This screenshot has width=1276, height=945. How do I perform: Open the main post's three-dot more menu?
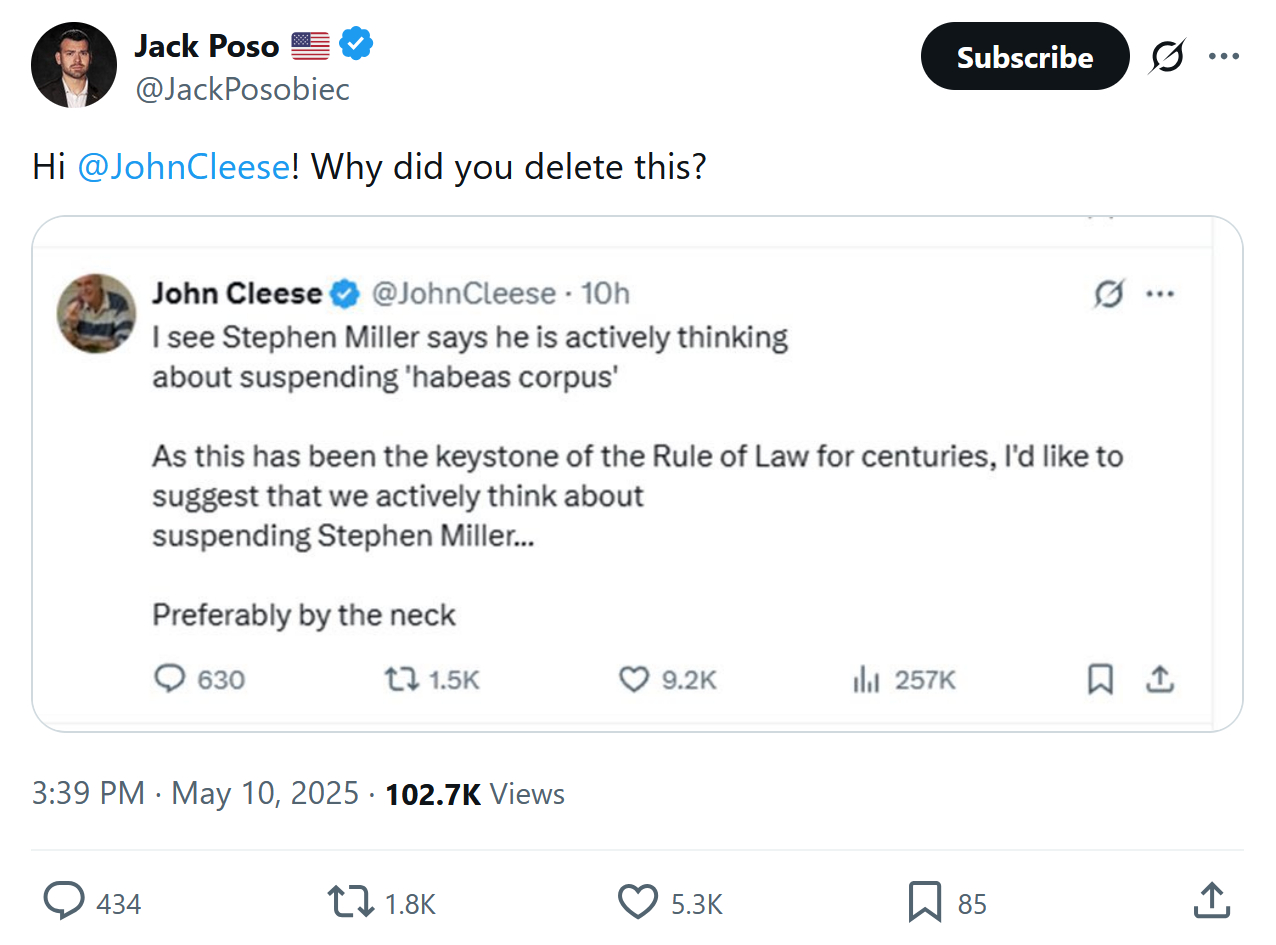1224,57
